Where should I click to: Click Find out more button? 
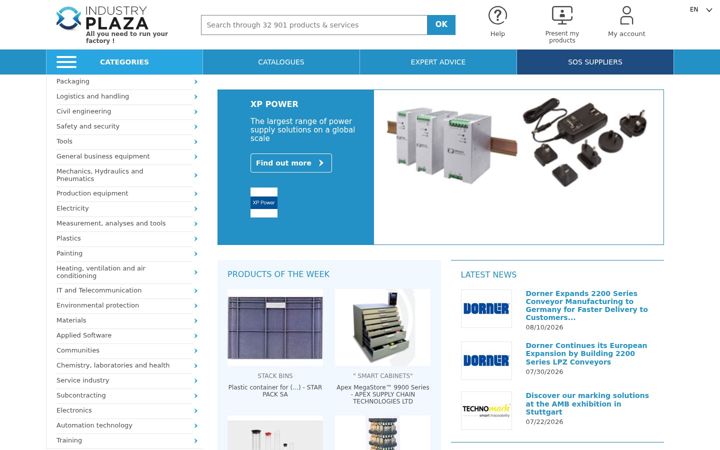coord(291,163)
